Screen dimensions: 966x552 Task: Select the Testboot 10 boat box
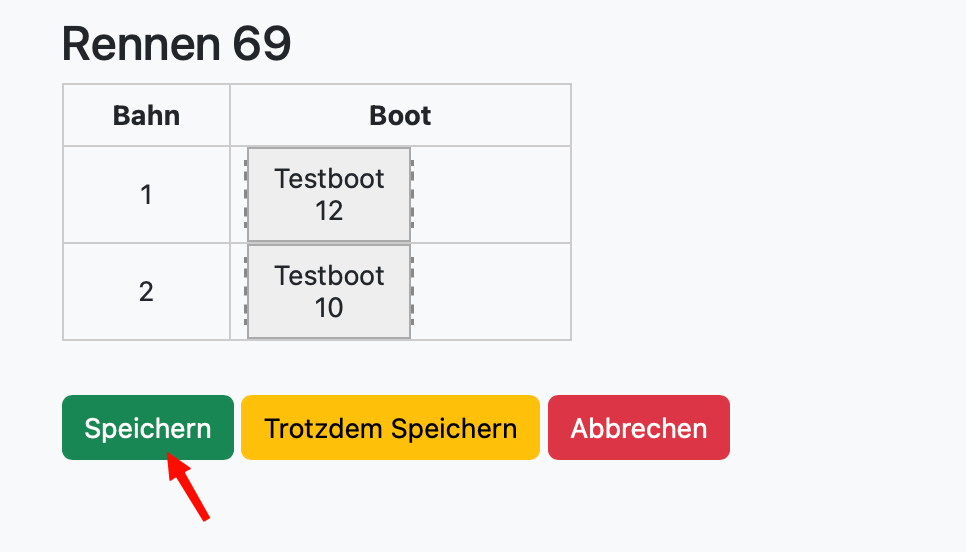click(329, 291)
